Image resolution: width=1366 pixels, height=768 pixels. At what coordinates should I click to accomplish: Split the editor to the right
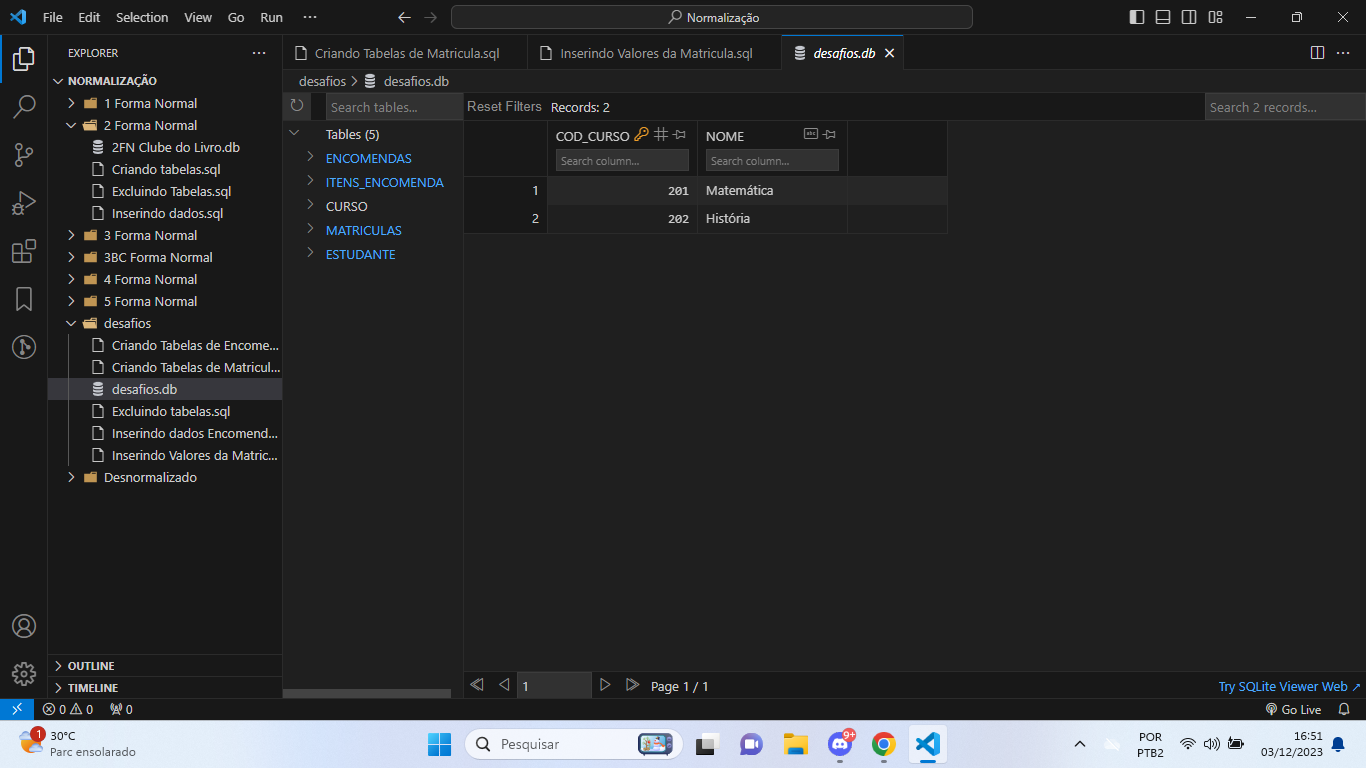1317,53
